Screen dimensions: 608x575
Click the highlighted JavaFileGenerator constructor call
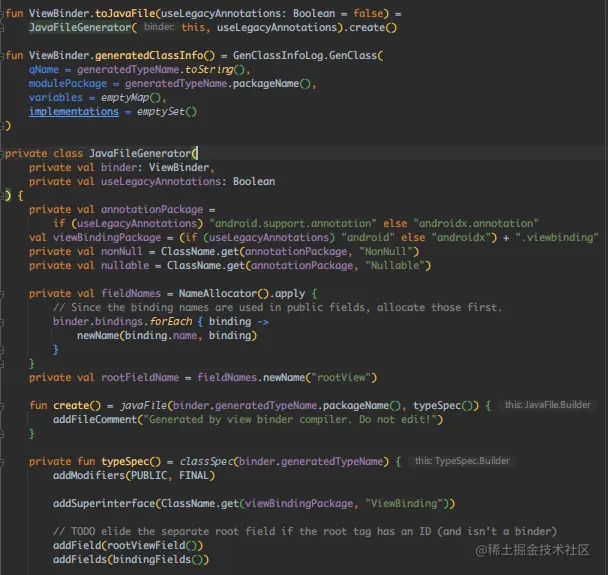(80, 28)
